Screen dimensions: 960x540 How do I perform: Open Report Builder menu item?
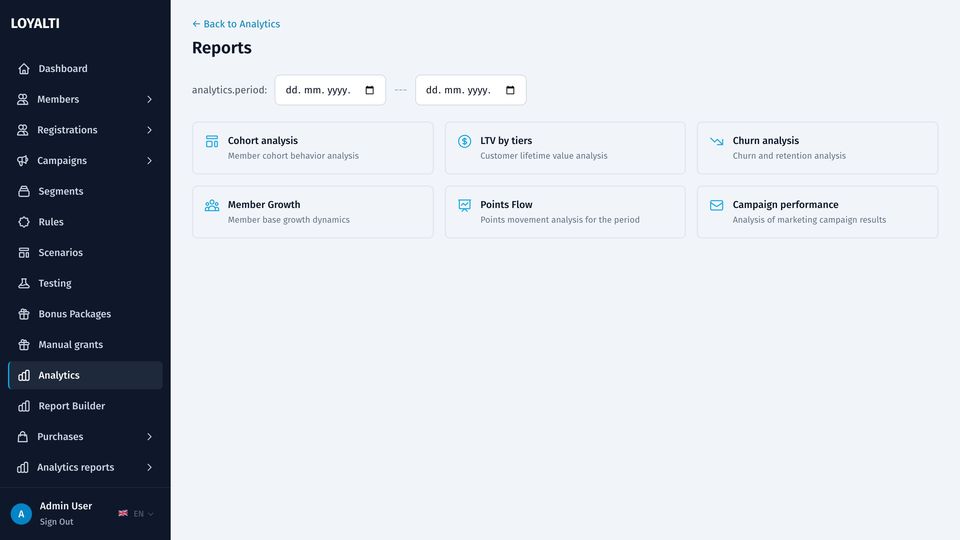[x=86, y=406]
